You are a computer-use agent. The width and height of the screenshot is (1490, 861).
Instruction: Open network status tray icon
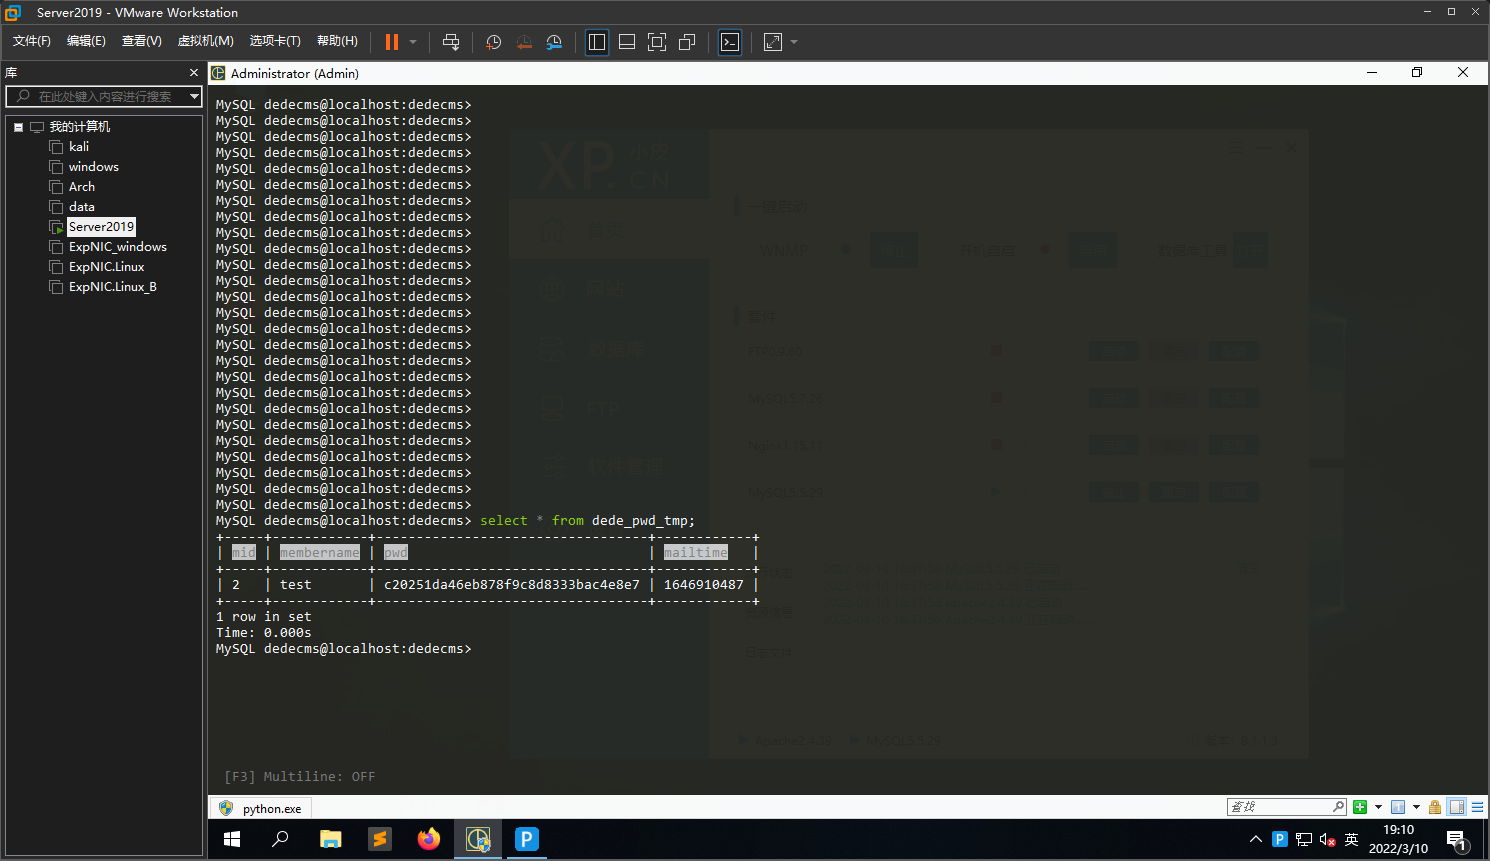[x=1304, y=839]
